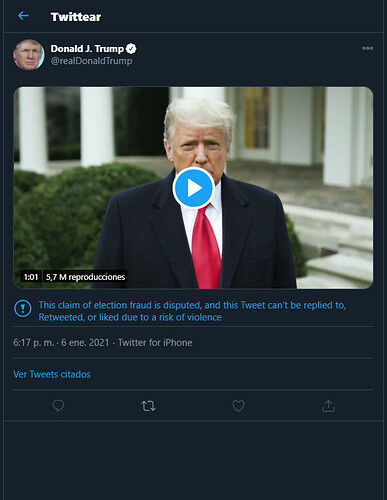The image size is (387, 500).
Task: Open the tweet's three-dot more menu
Action: 367,49
